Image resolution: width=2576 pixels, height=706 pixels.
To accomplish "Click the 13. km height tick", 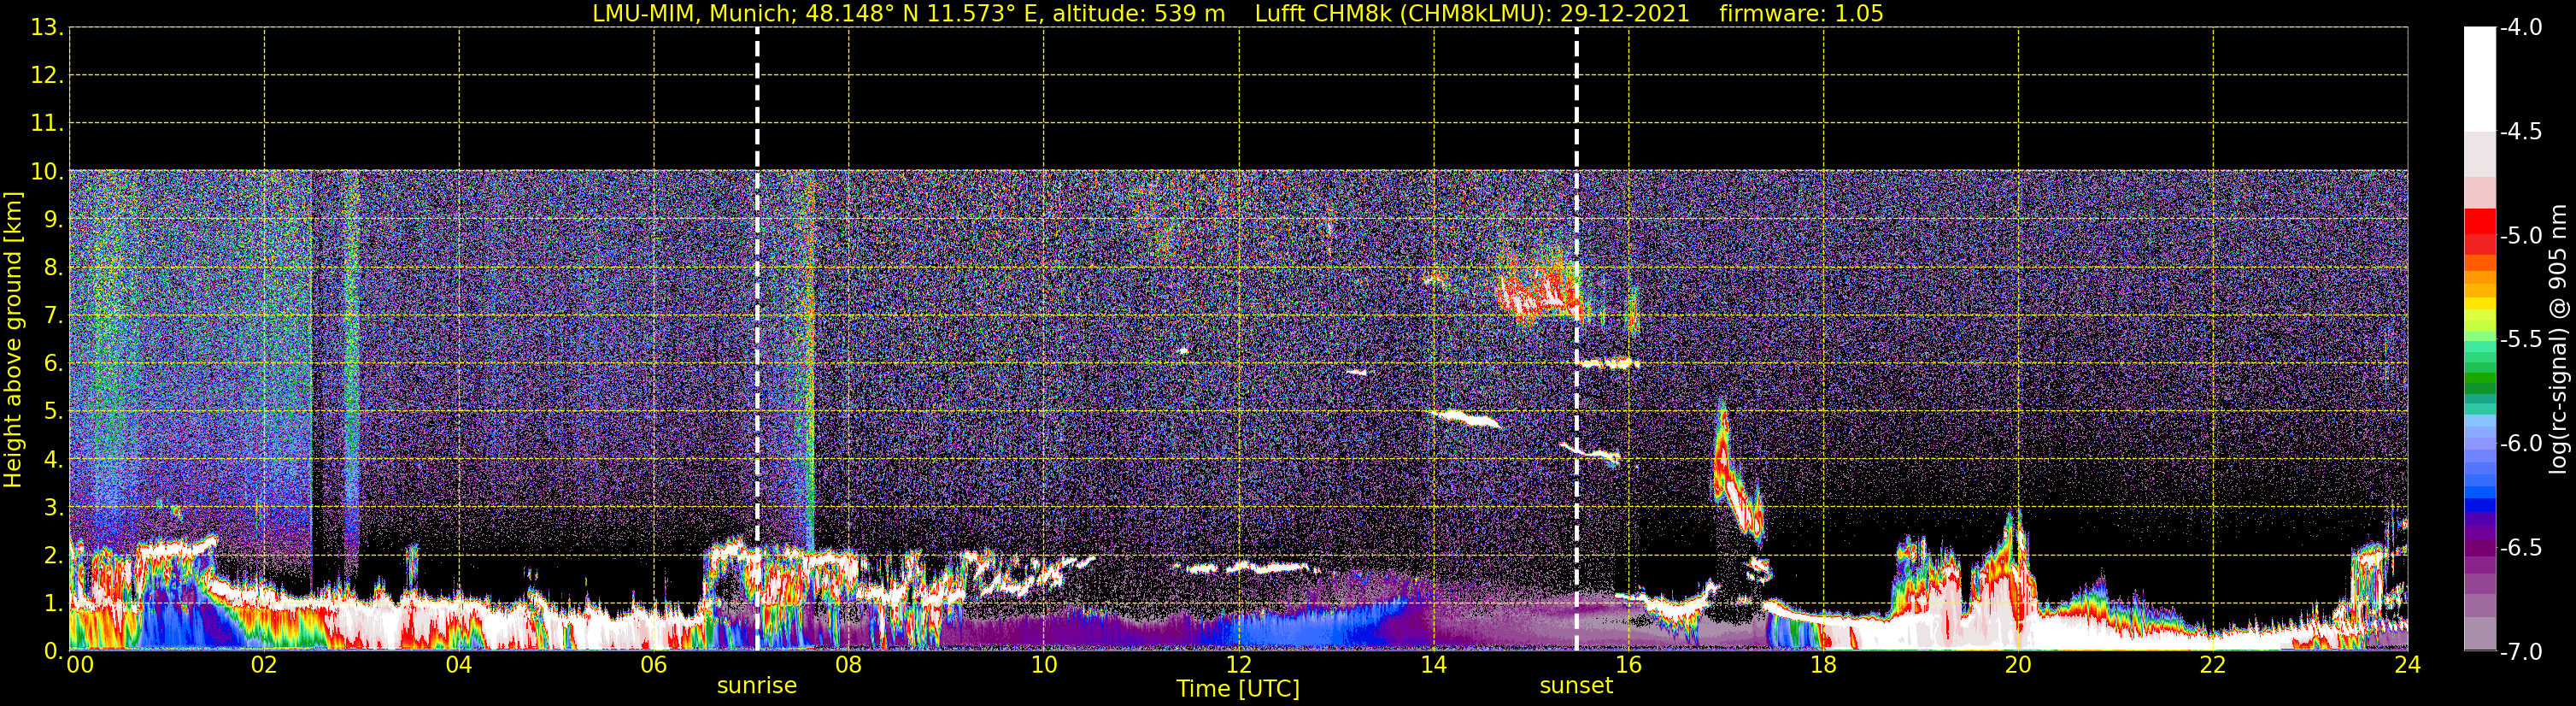I will tap(47, 28).
